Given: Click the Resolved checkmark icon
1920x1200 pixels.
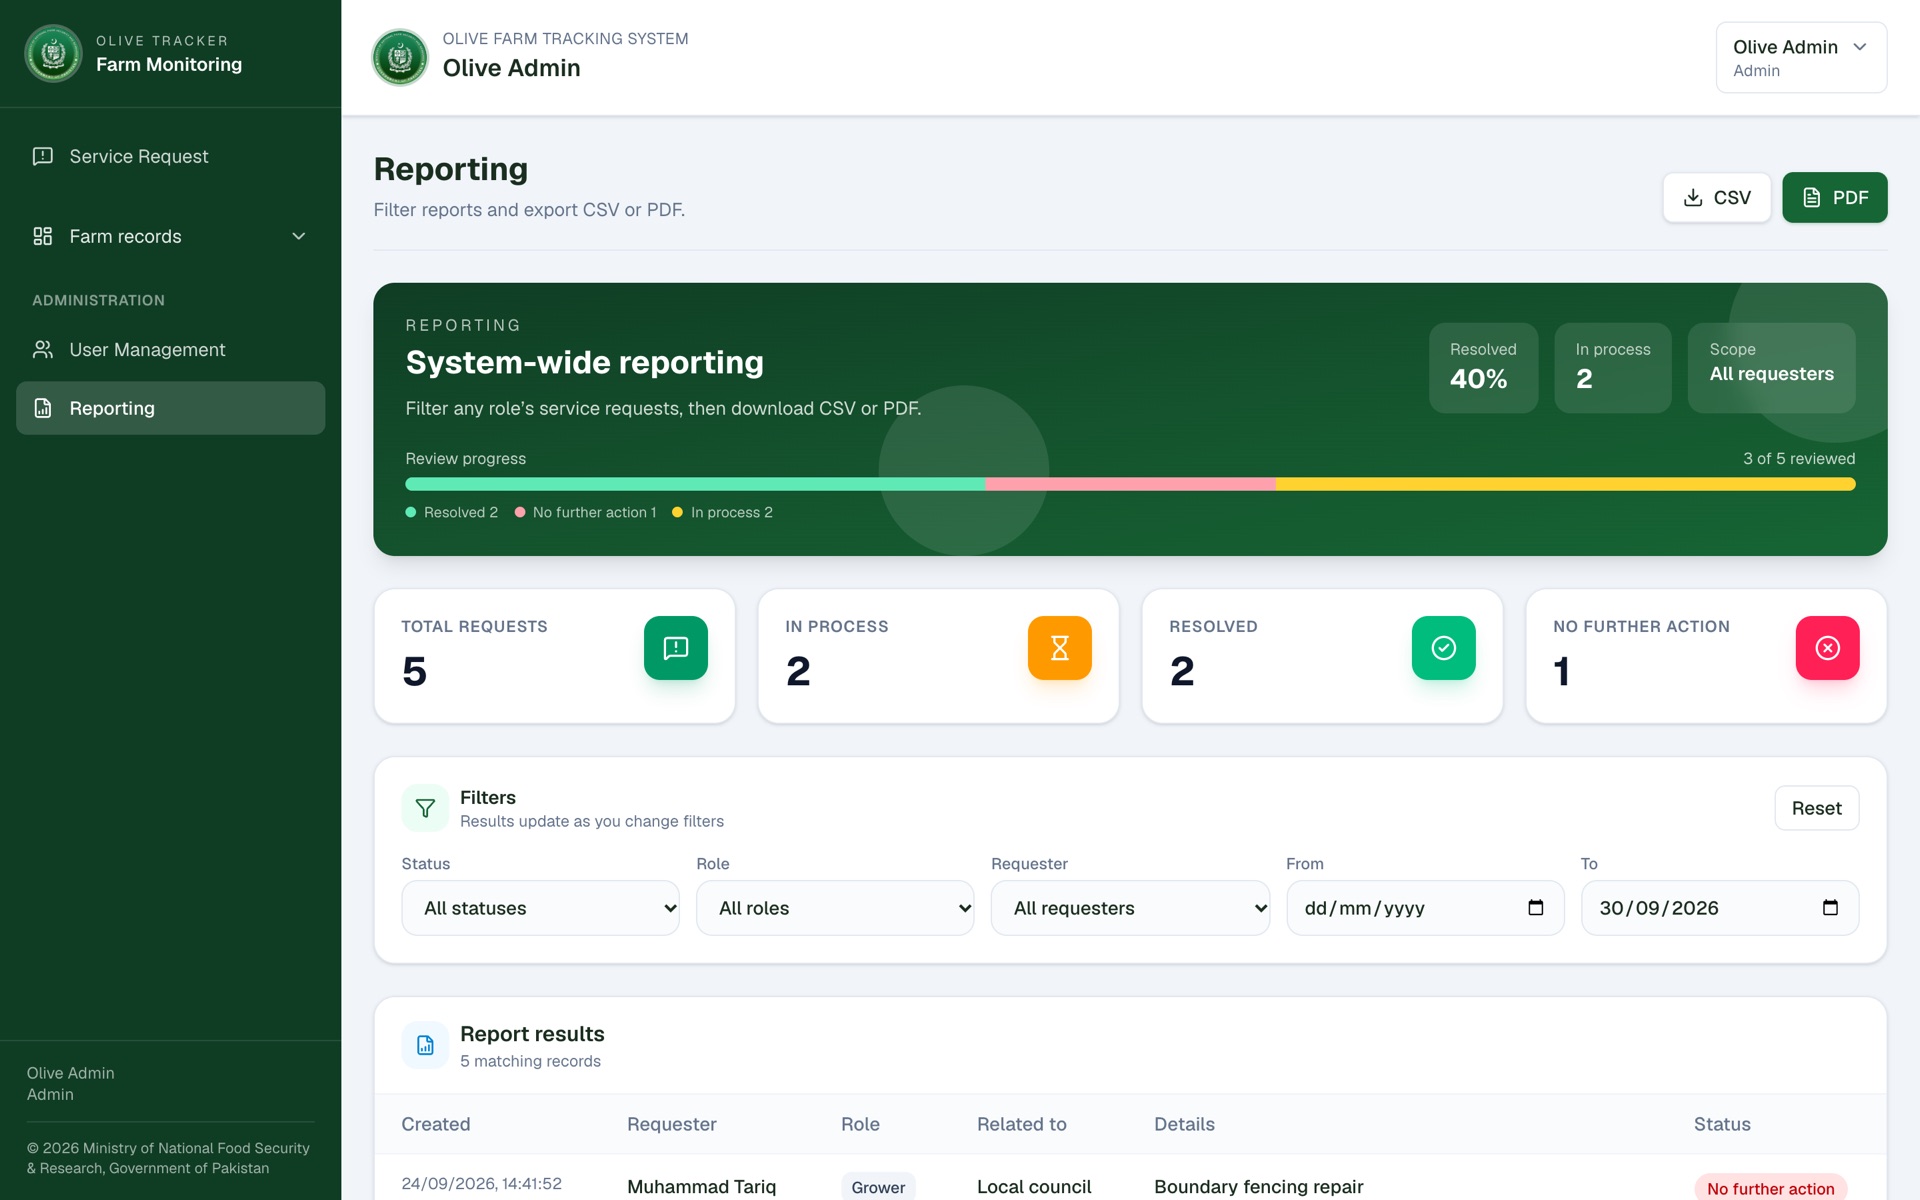Looking at the screenshot, I should (x=1444, y=648).
